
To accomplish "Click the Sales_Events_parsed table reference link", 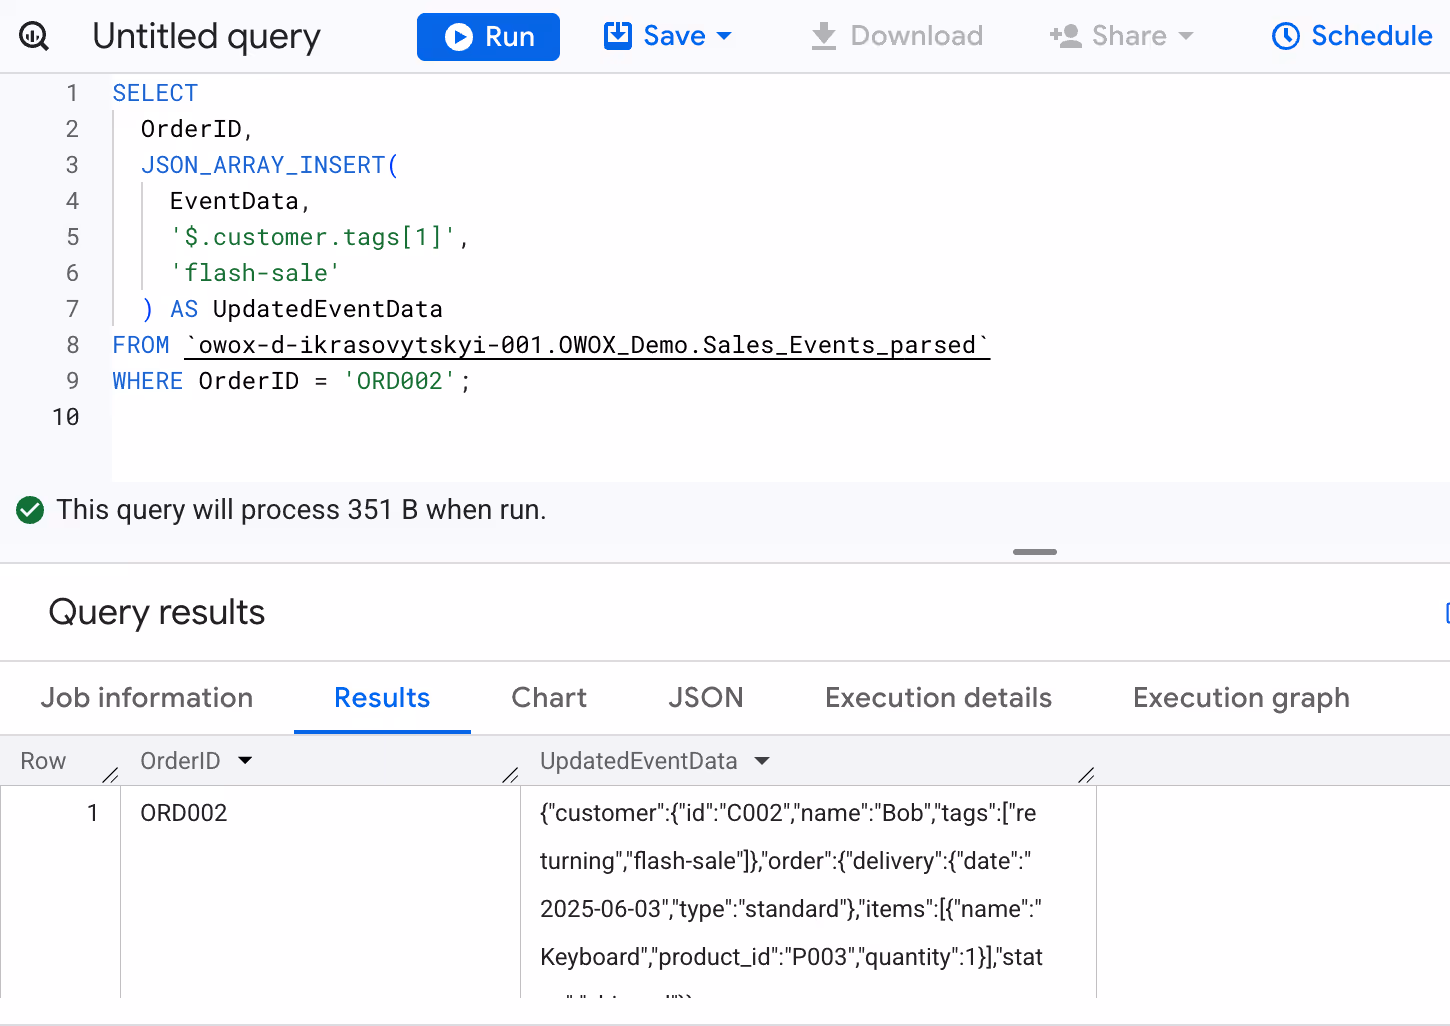I will click(587, 346).
